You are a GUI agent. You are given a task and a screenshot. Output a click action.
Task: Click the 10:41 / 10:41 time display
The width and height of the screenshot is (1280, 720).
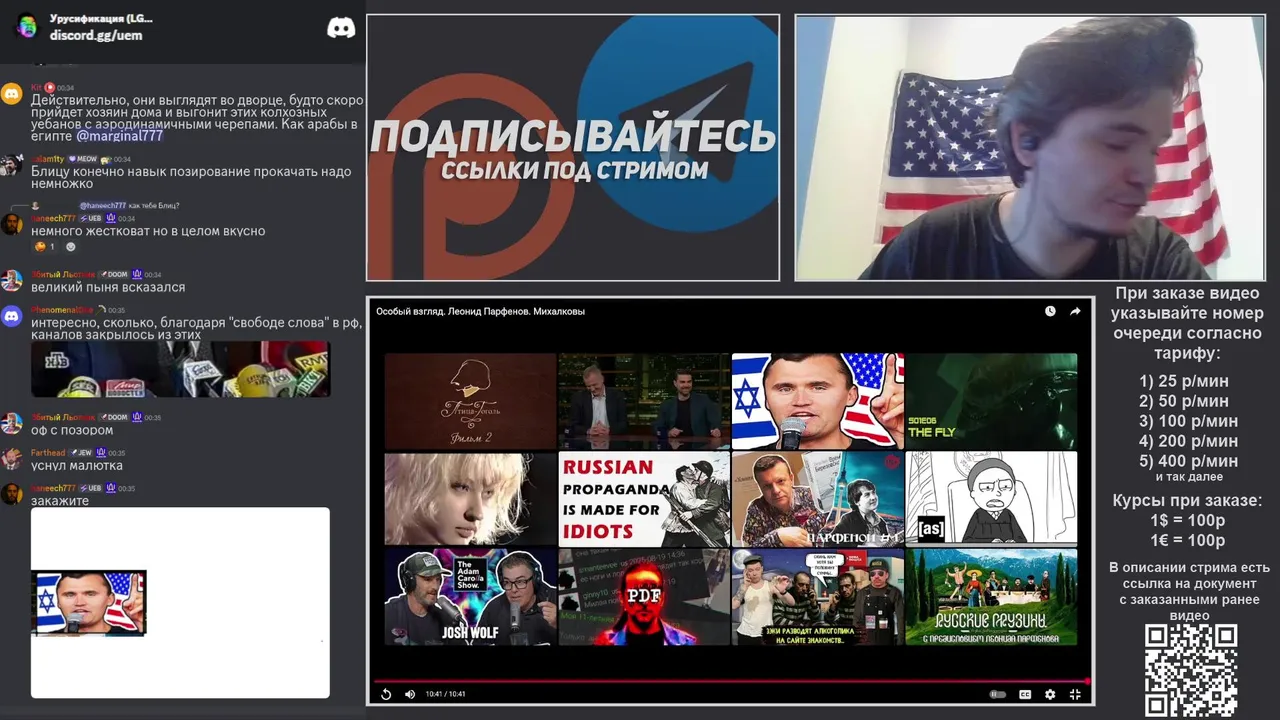[x=445, y=694]
